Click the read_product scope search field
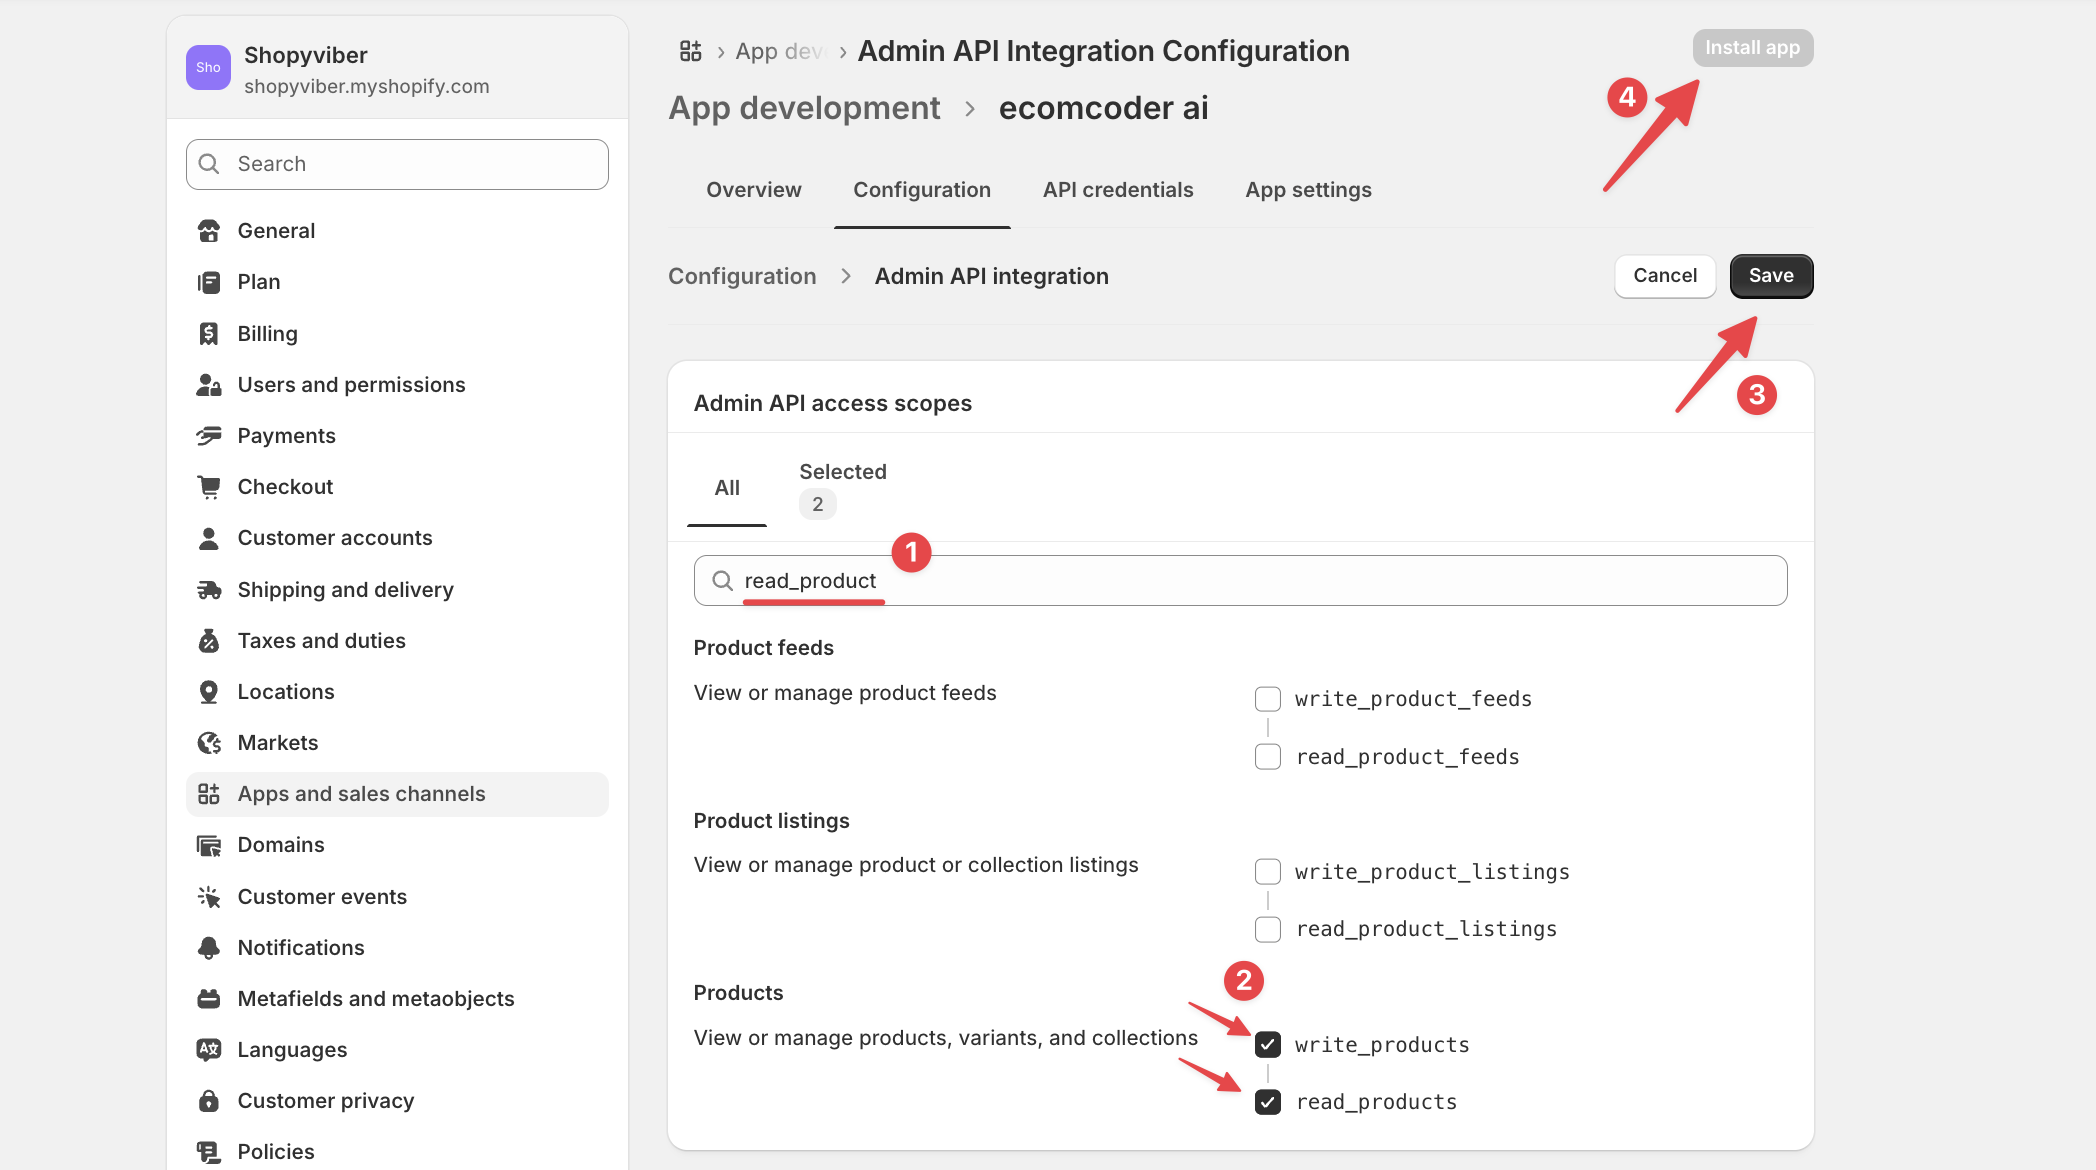Screen dimensions: 2096x1170 [x=1100, y=580]
